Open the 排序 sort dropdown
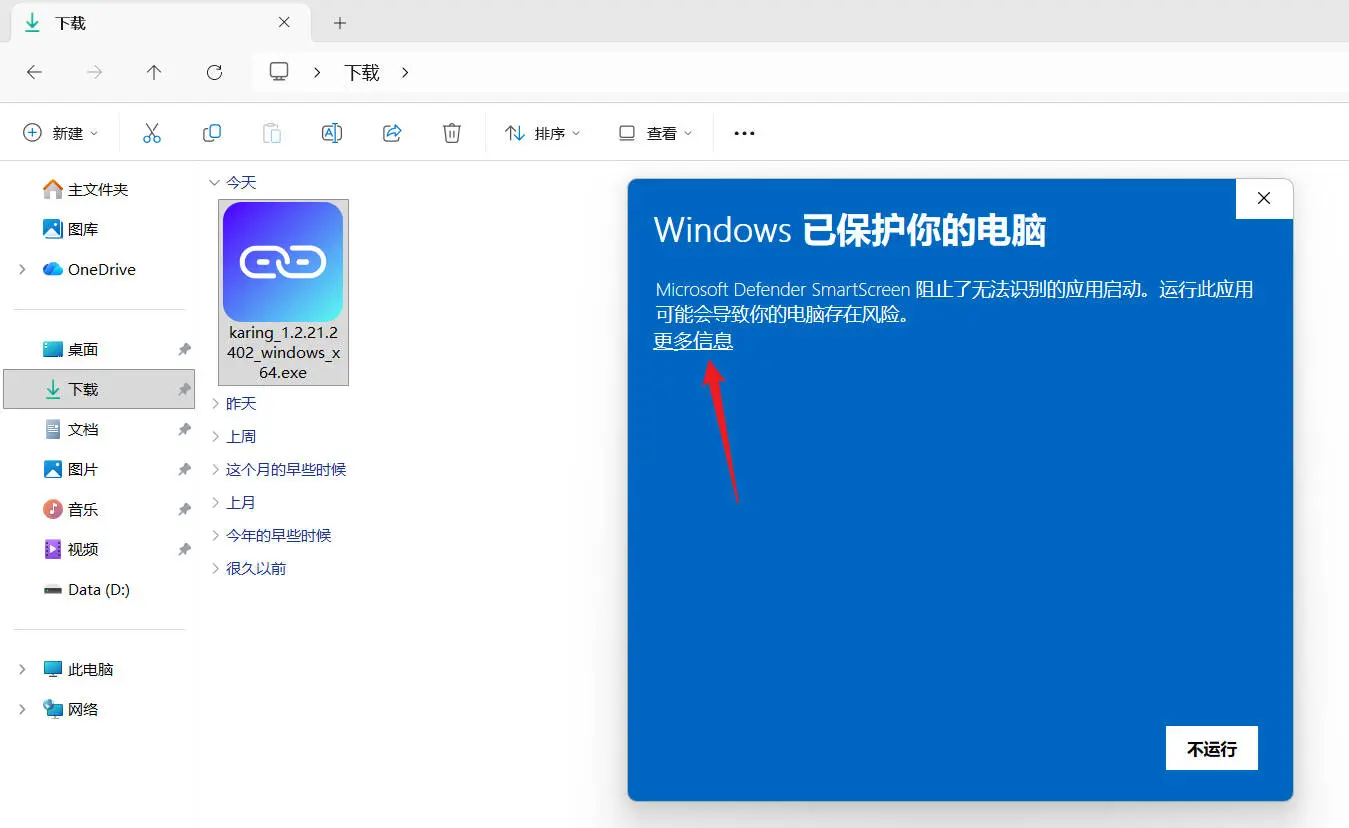The height and width of the screenshot is (828, 1349). coord(543,133)
